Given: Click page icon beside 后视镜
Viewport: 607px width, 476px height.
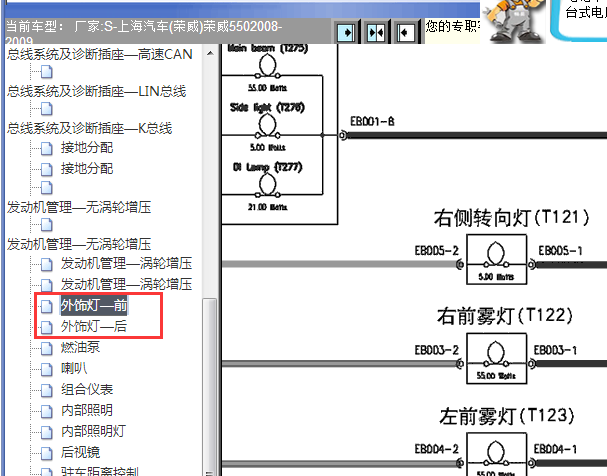Looking at the screenshot, I should (x=47, y=453).
